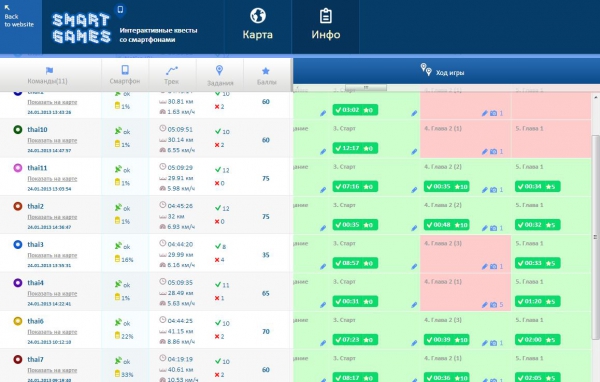
Task: Open thai11 Глава 2 (2) photos camera icon
Action: (494, 190)
